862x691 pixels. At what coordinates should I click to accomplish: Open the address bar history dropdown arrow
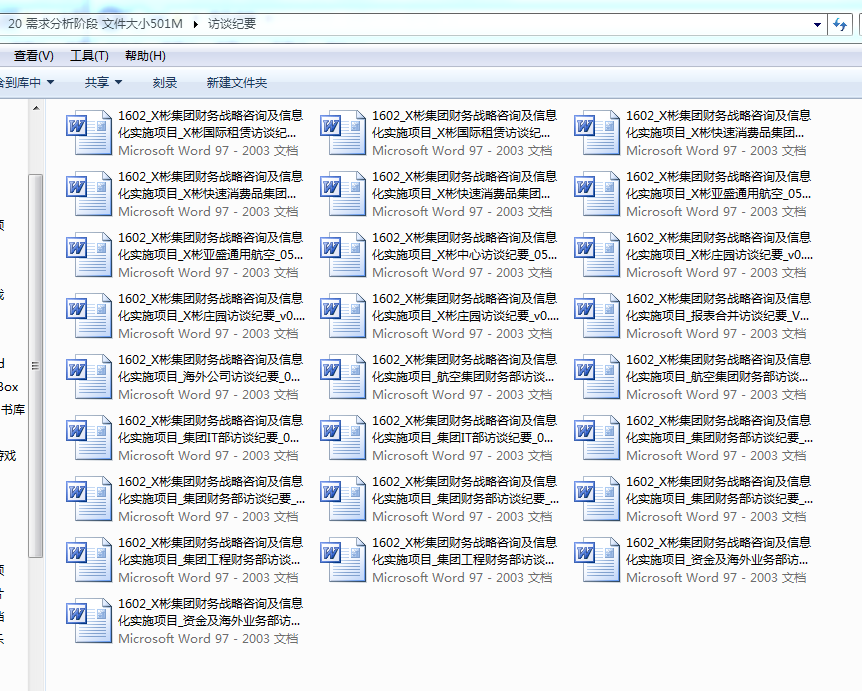click(x=817, y=24)
